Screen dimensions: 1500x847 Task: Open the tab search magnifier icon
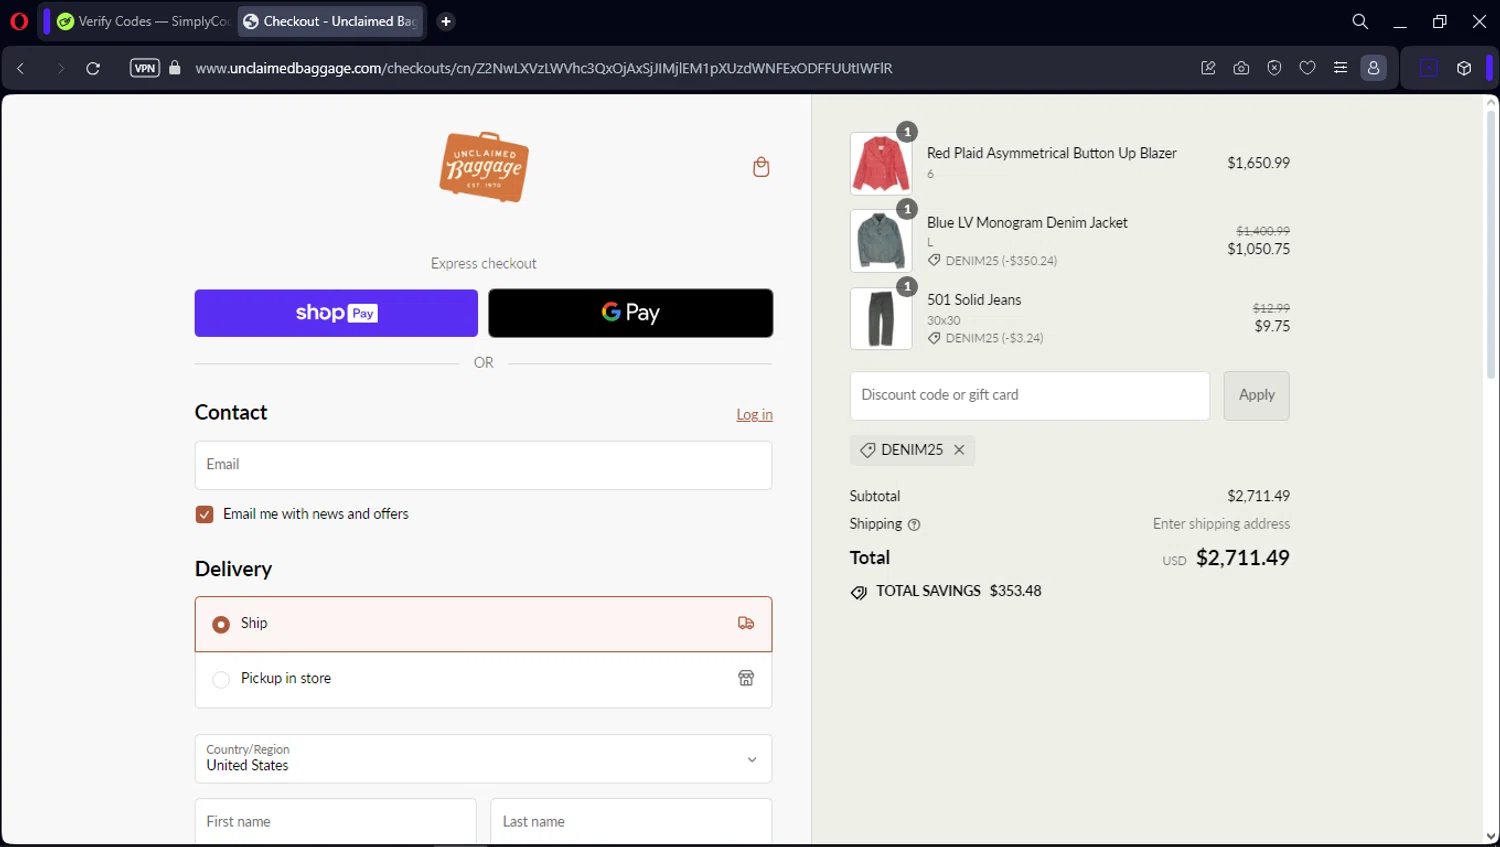click(1360, 21)
